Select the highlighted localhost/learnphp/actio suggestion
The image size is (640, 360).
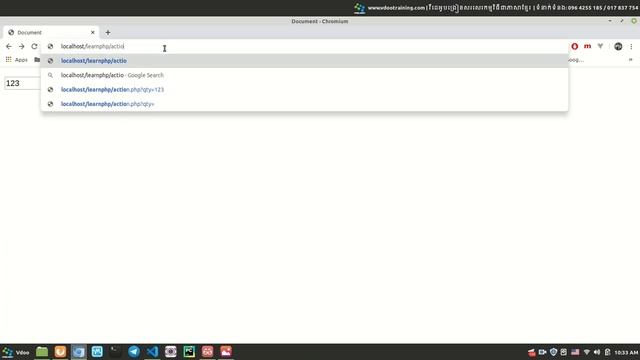304,61
